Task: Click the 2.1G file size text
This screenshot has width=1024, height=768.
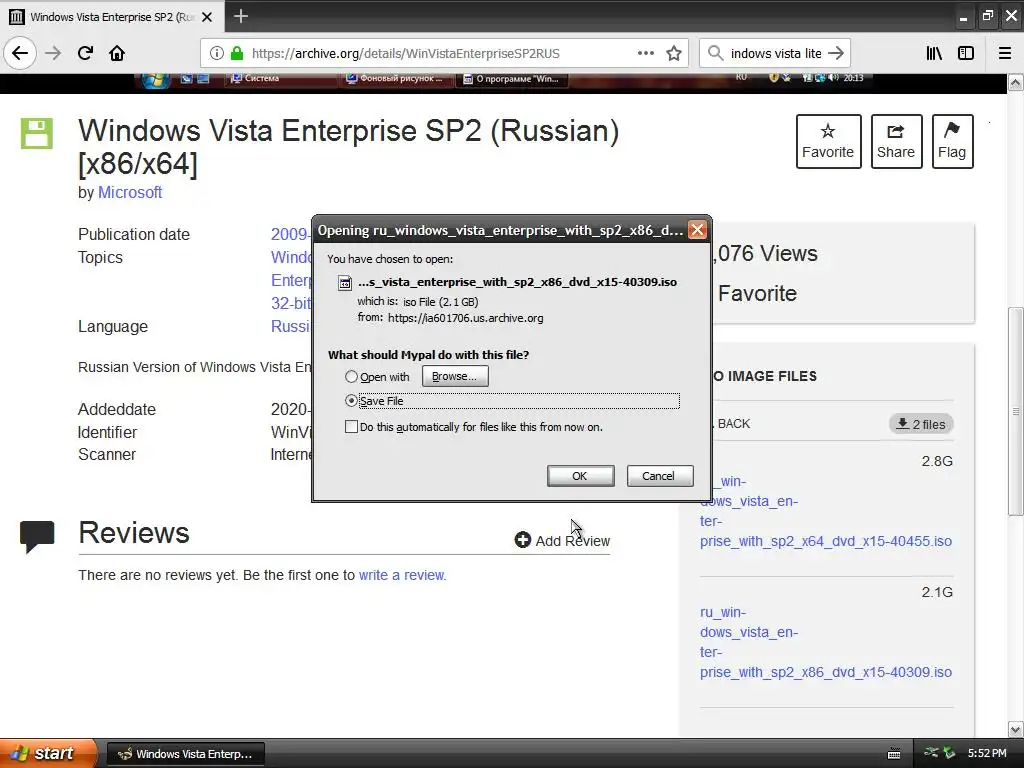Action: coord(937,592)
